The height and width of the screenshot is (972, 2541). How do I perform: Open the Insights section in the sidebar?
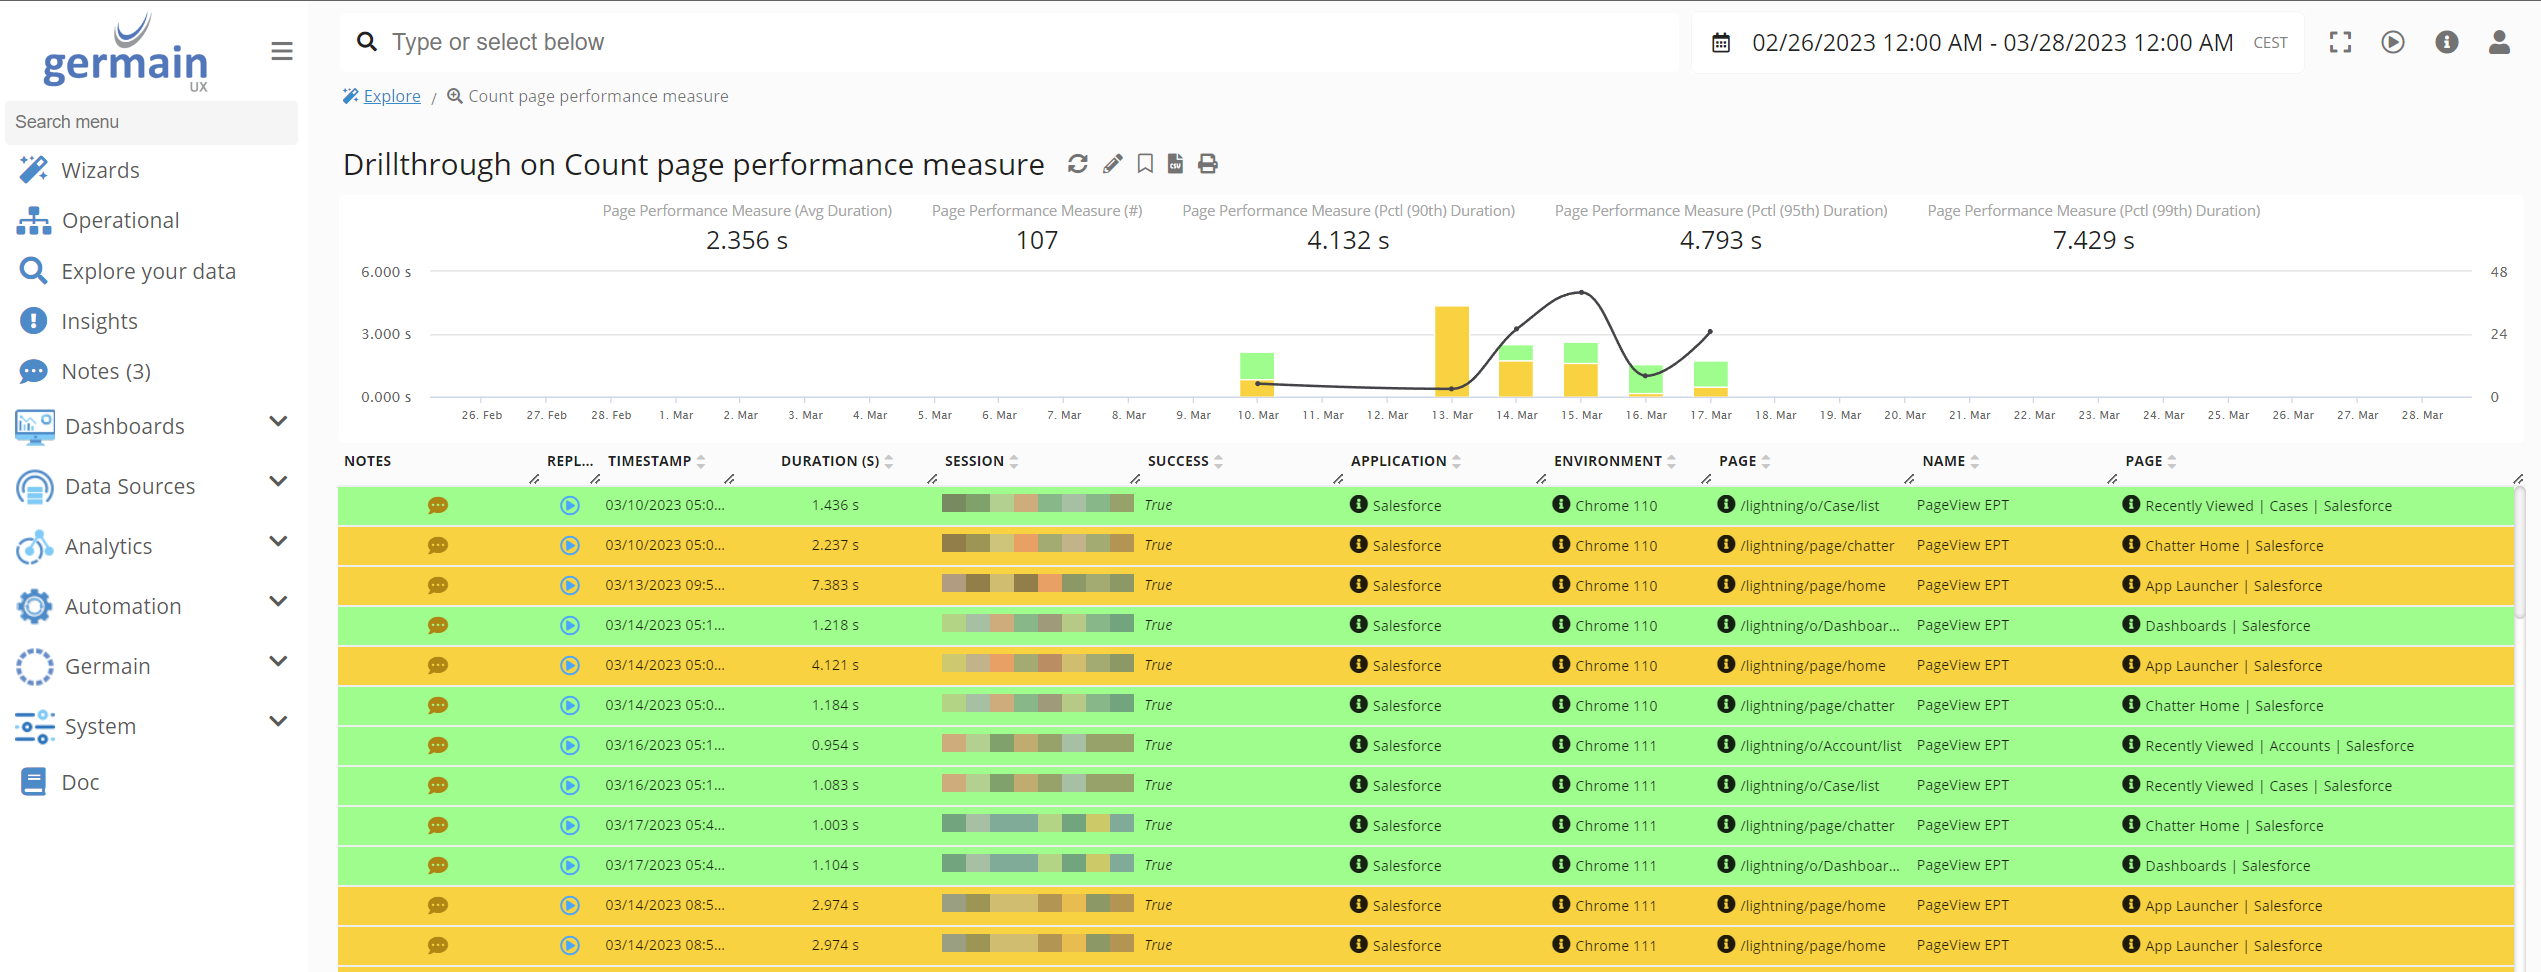click(x=100, y=320)
